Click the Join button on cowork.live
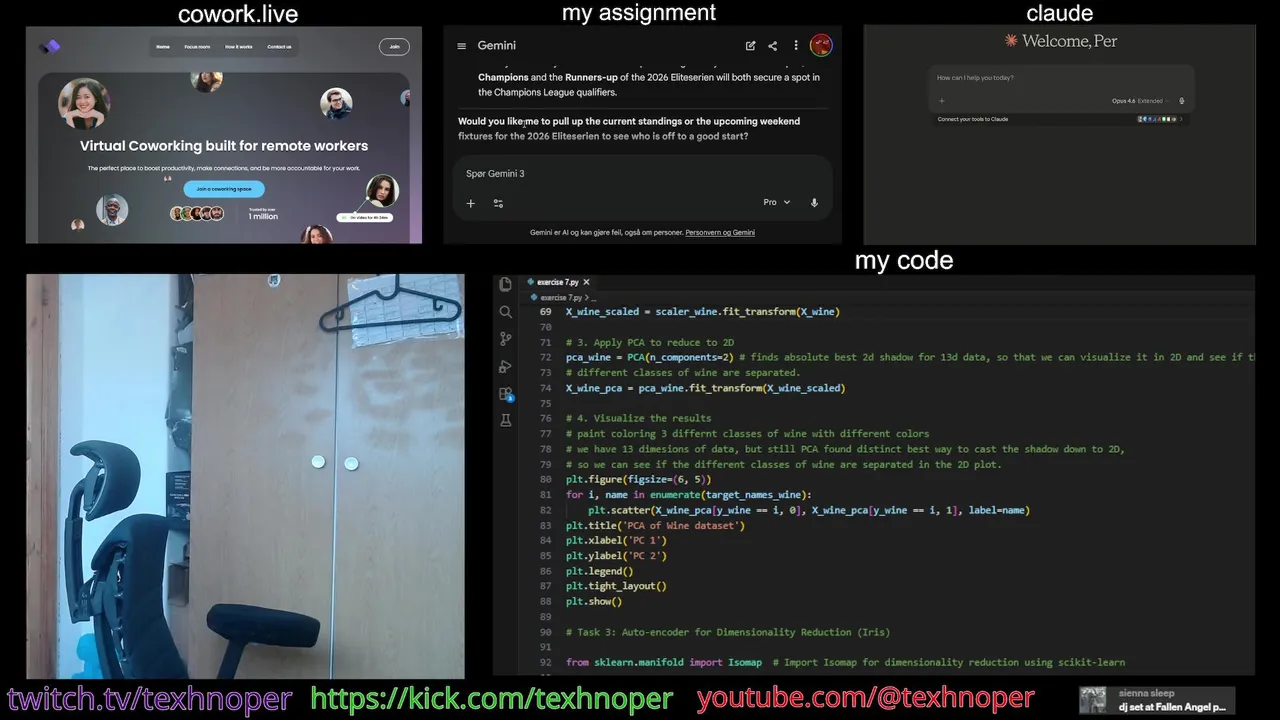1280x720 pixels. pyautogui.click(x=394, y=46)
